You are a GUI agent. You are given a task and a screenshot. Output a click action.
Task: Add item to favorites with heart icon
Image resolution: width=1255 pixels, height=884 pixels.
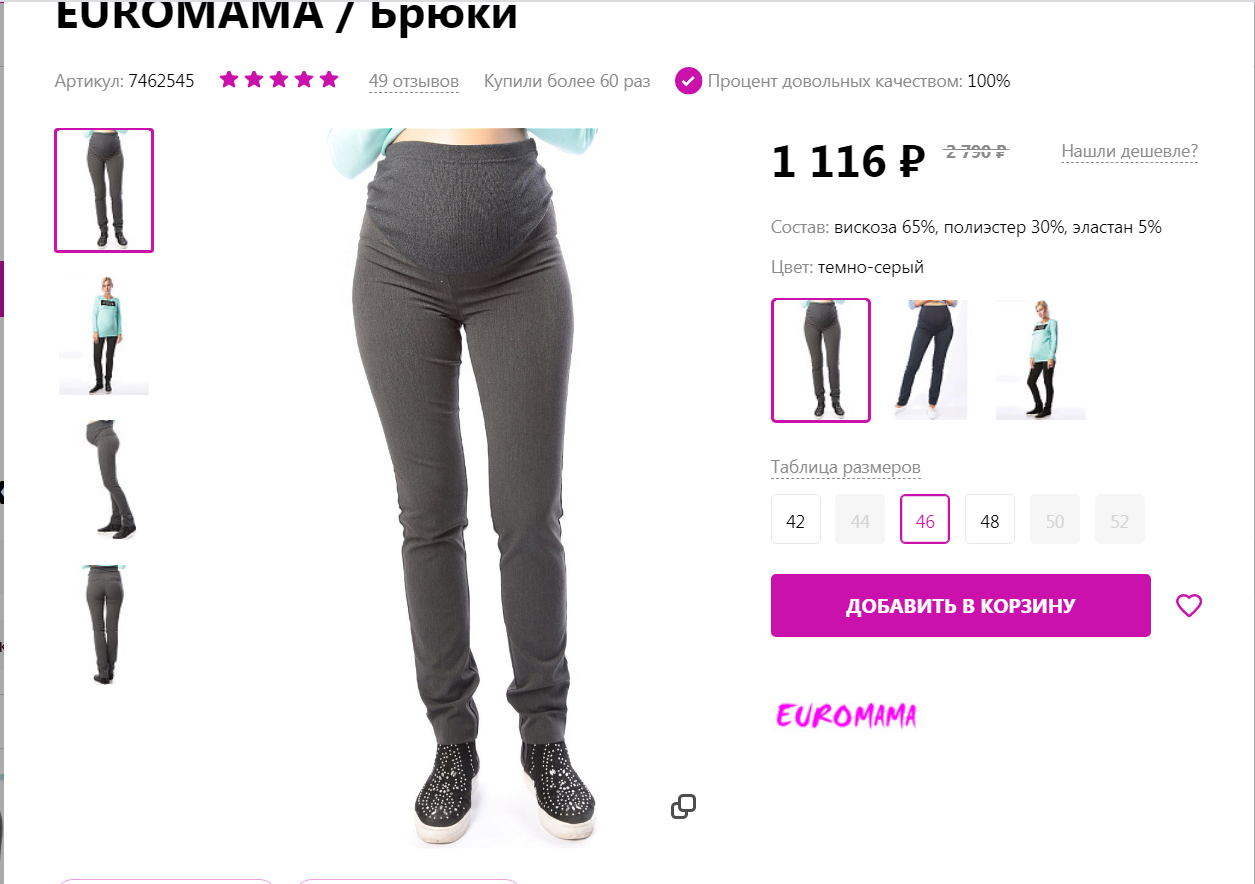pyautogui.click(x=1188, y=605)
